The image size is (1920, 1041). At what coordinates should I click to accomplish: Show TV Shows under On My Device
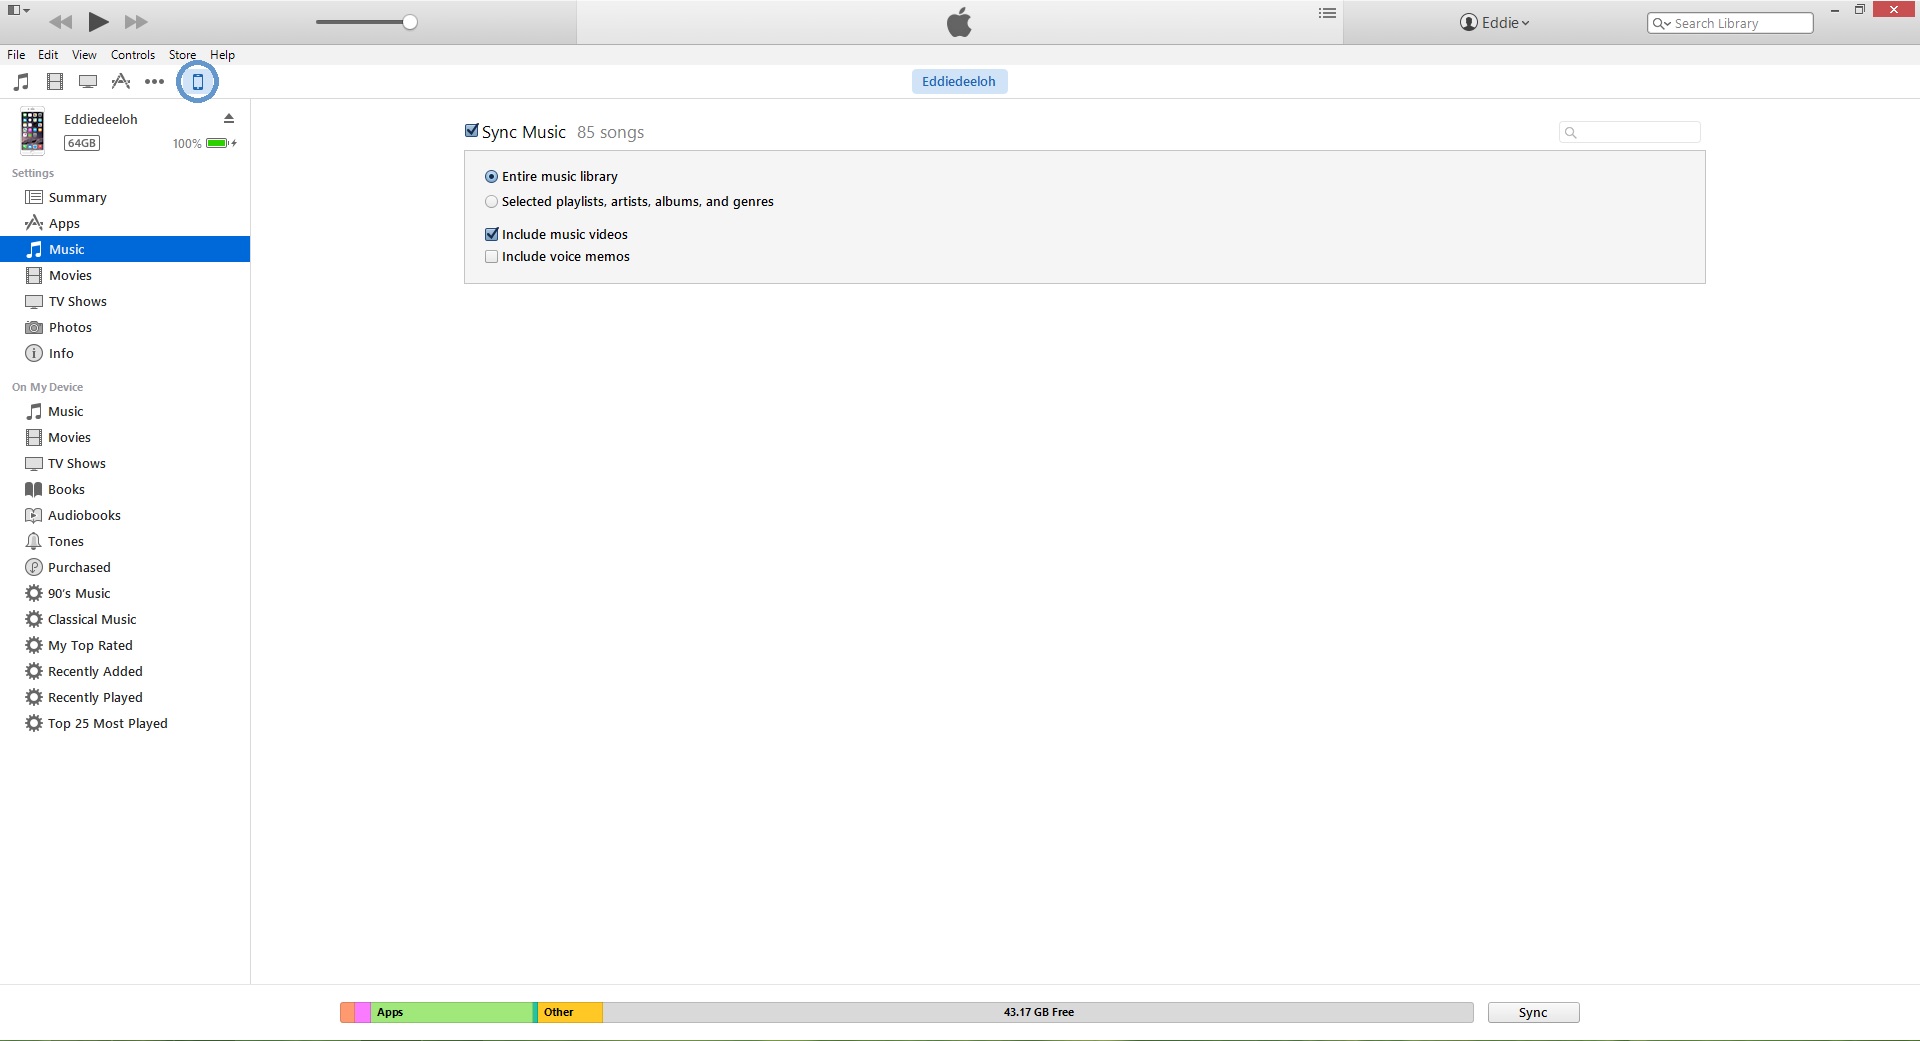tap(125, 464)
